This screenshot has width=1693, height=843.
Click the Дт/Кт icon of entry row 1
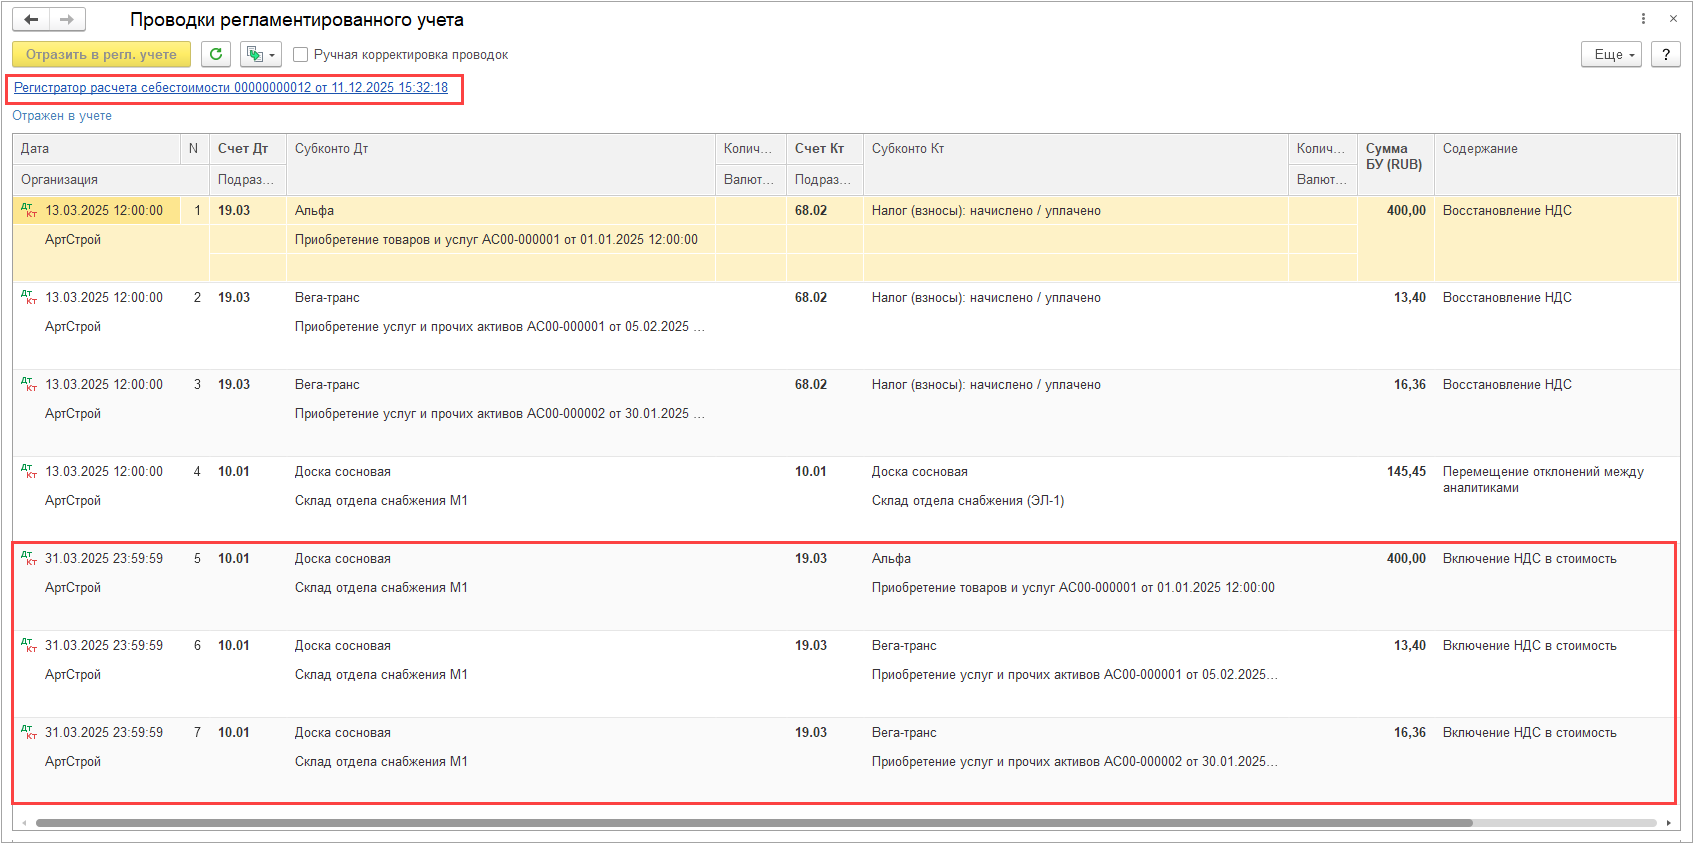pyautogui.click(x=29, y=211)
